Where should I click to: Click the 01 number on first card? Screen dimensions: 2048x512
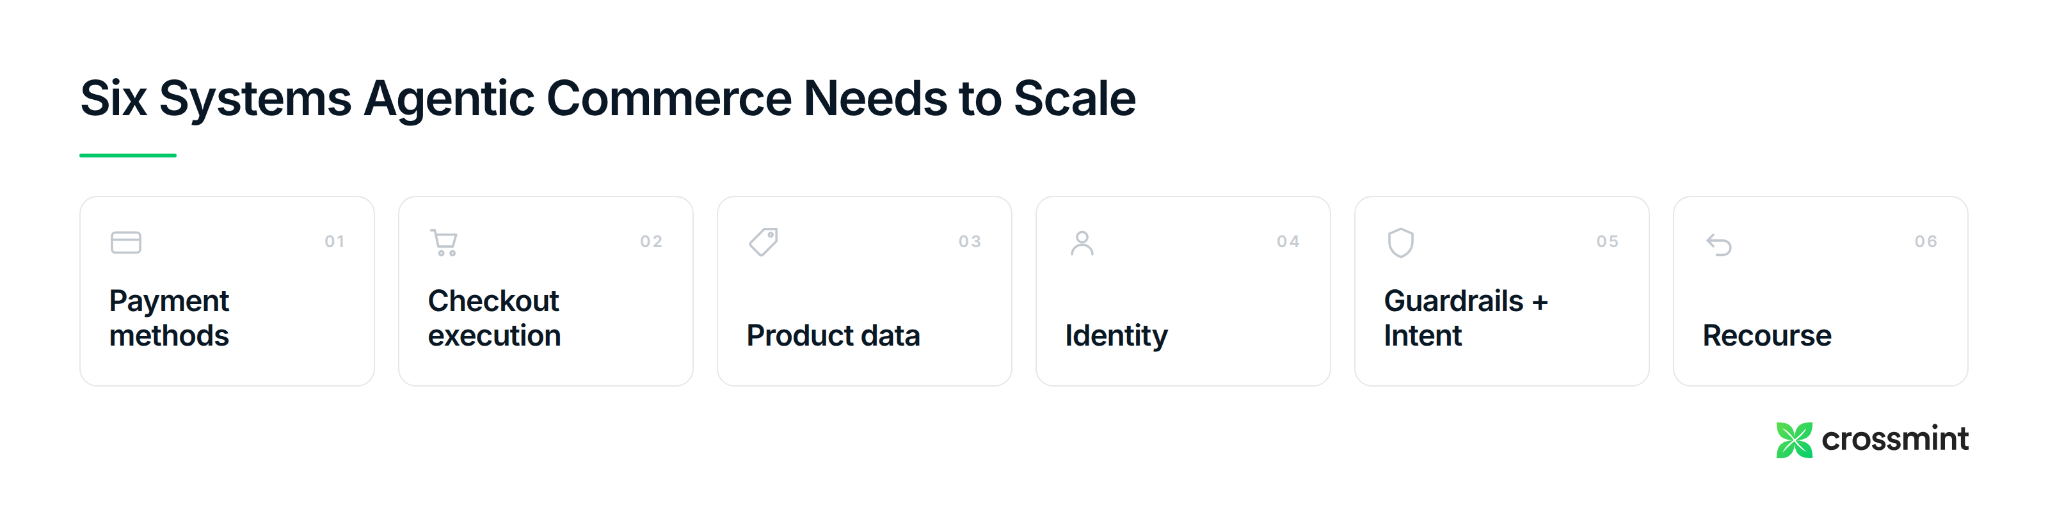(x=335, y=241)
